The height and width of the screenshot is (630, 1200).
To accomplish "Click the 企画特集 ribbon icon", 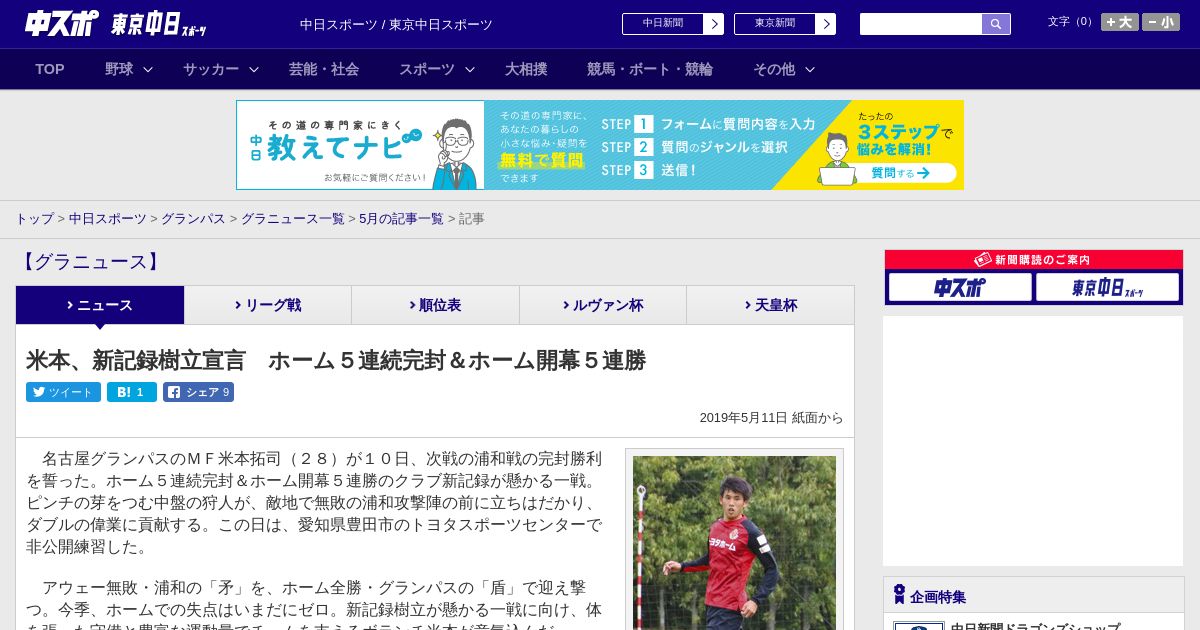I will [899, 595].
